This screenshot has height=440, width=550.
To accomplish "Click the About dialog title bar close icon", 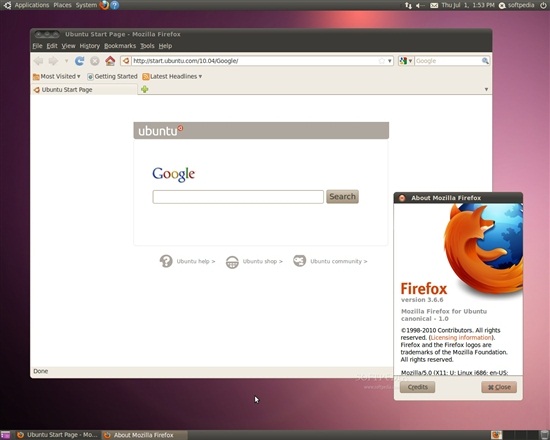I will [402, 198].
